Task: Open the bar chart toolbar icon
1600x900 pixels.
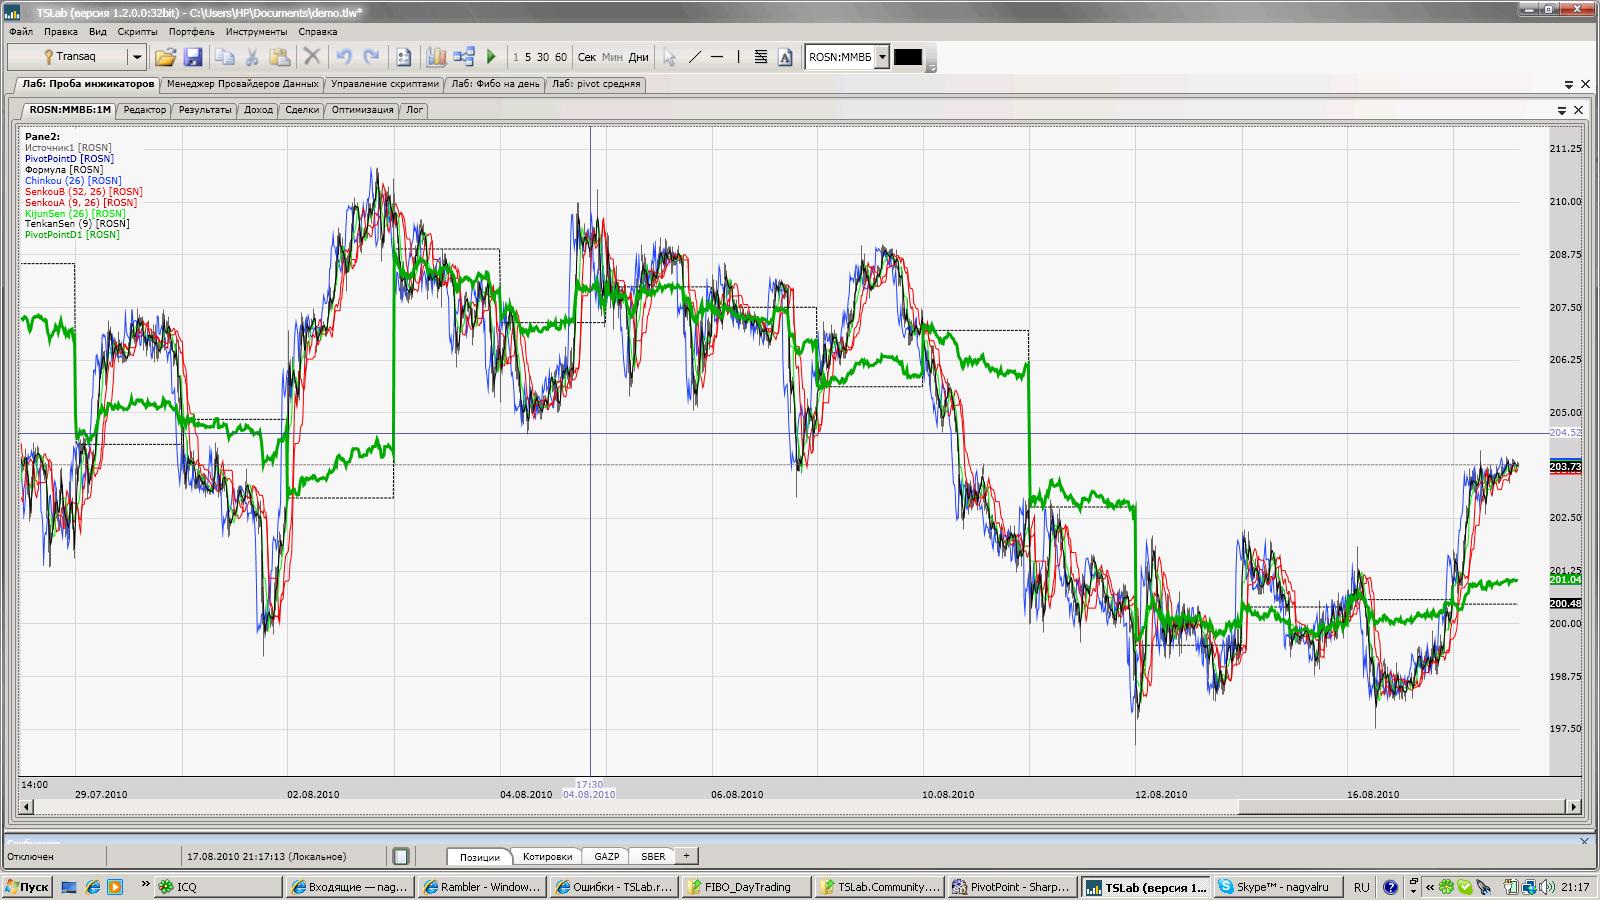Action: (x=437, y=57)
